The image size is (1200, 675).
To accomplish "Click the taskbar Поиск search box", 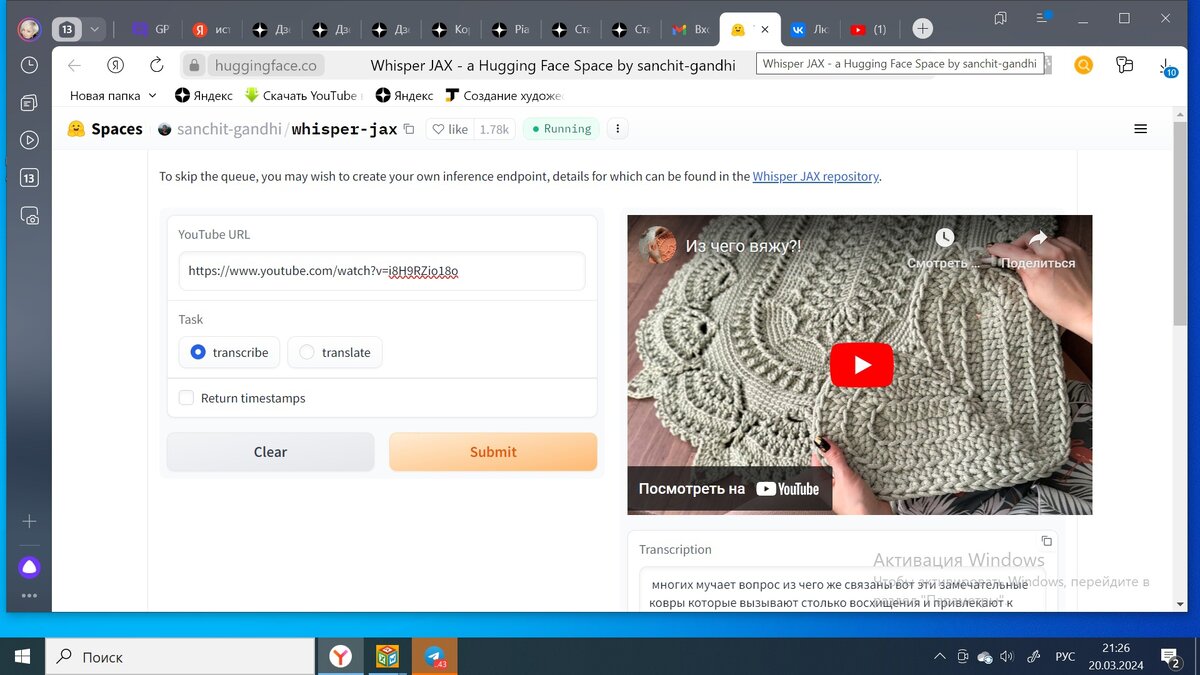I will click(x=180, y=657).
